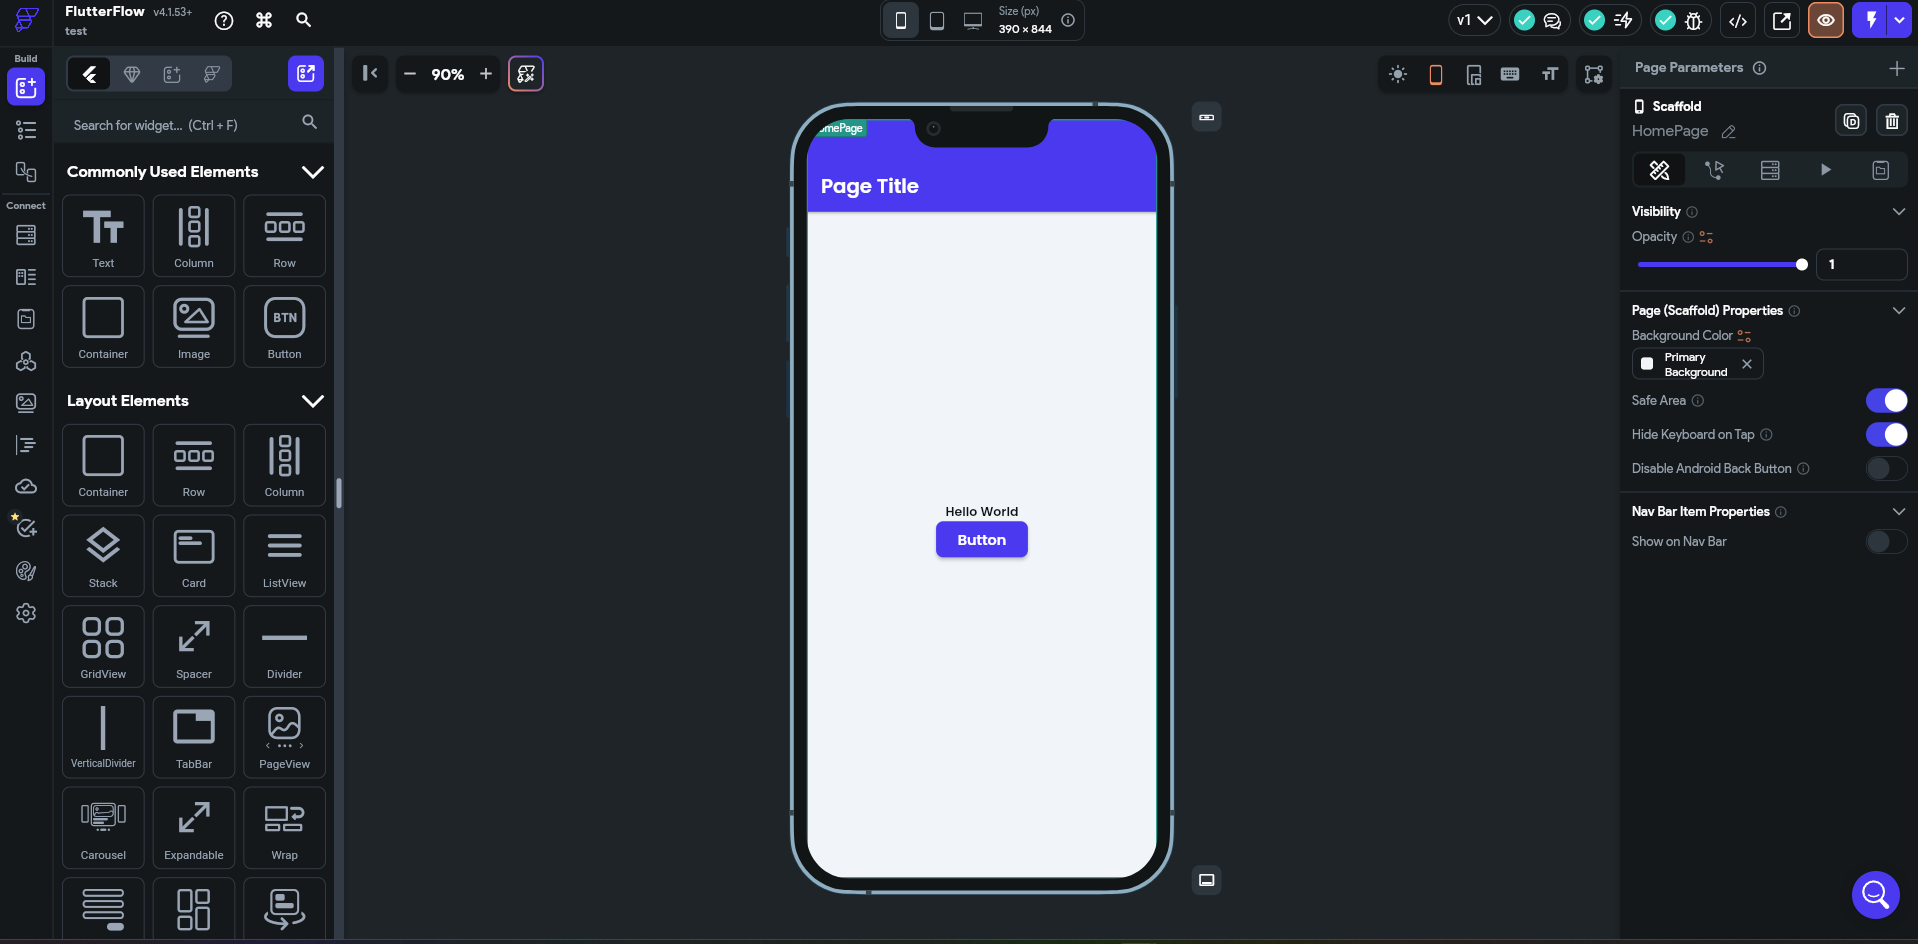Add the Carousel widget
The image size is (1918, 944).
point(103,827)
